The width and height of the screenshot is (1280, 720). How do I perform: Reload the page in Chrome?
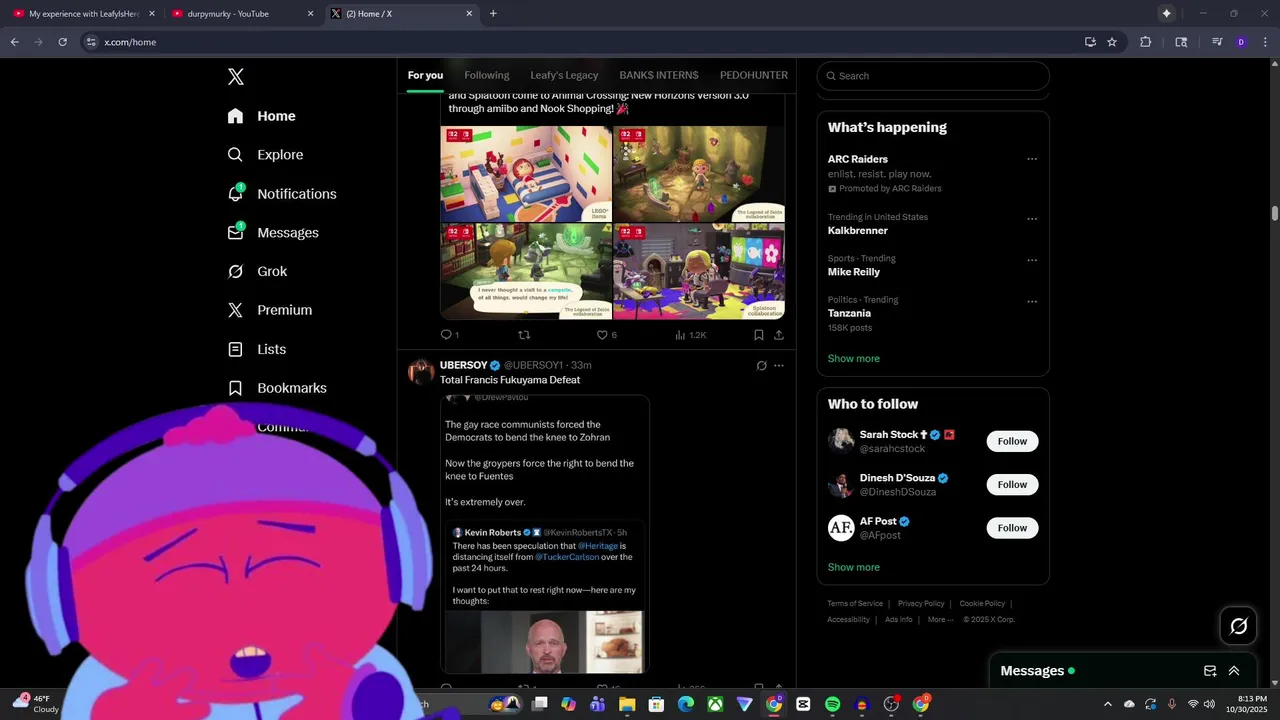62,42
